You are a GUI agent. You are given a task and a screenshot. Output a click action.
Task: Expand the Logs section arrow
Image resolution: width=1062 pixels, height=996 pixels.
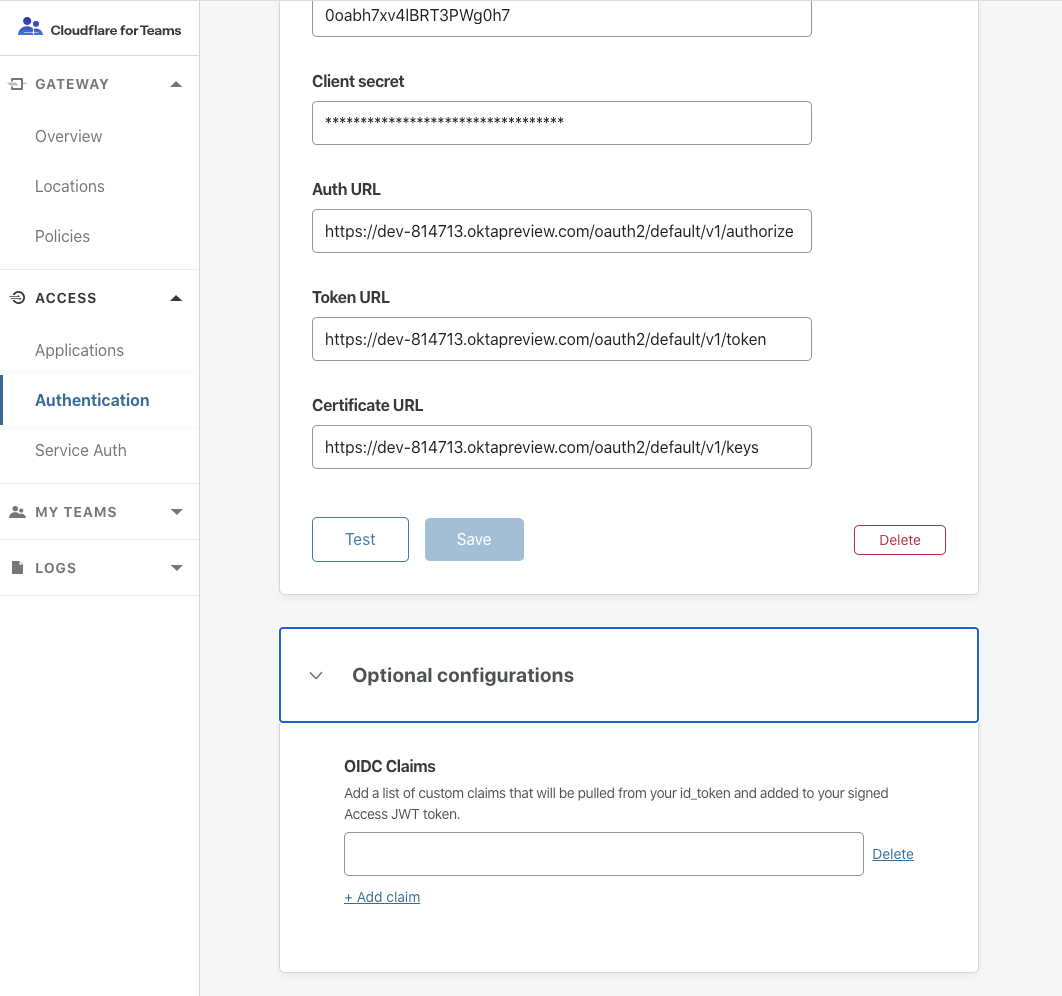pos(177,568)
